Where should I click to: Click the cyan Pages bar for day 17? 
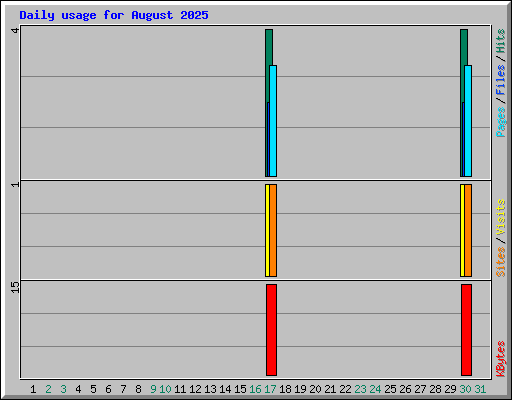point(273,121)
